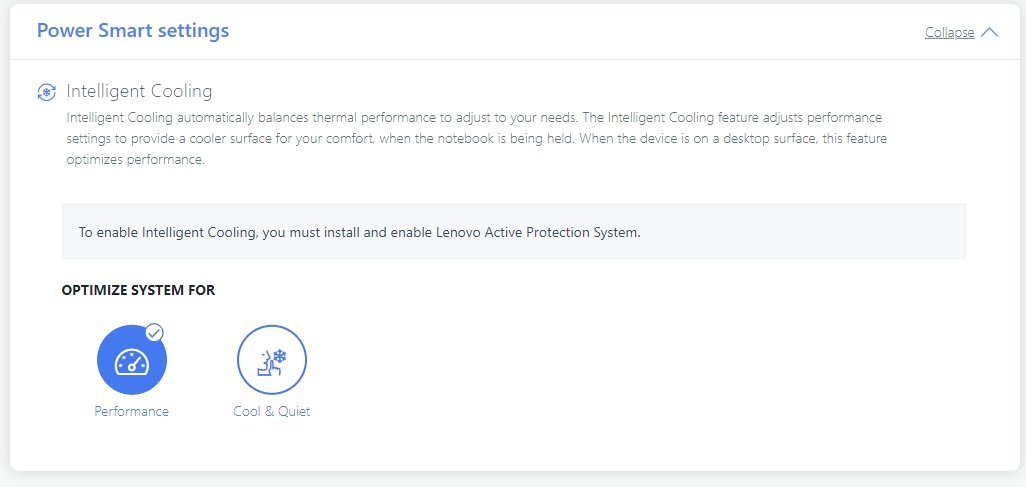Click the OPTIMIZE SYSTEM FOR label
This screenshot has width=1026, height=487.
pyautogui.click(x=138, y=290)
